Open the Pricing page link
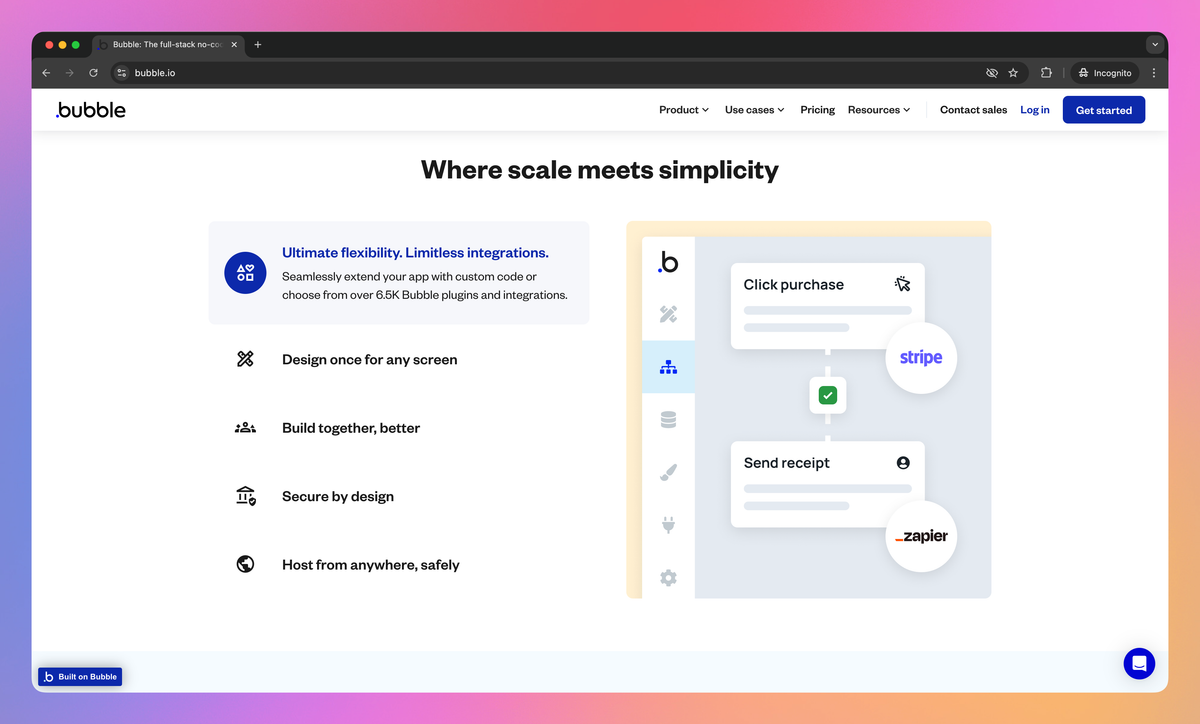Viewport: 1200px width, 724px height. (817, 110)
